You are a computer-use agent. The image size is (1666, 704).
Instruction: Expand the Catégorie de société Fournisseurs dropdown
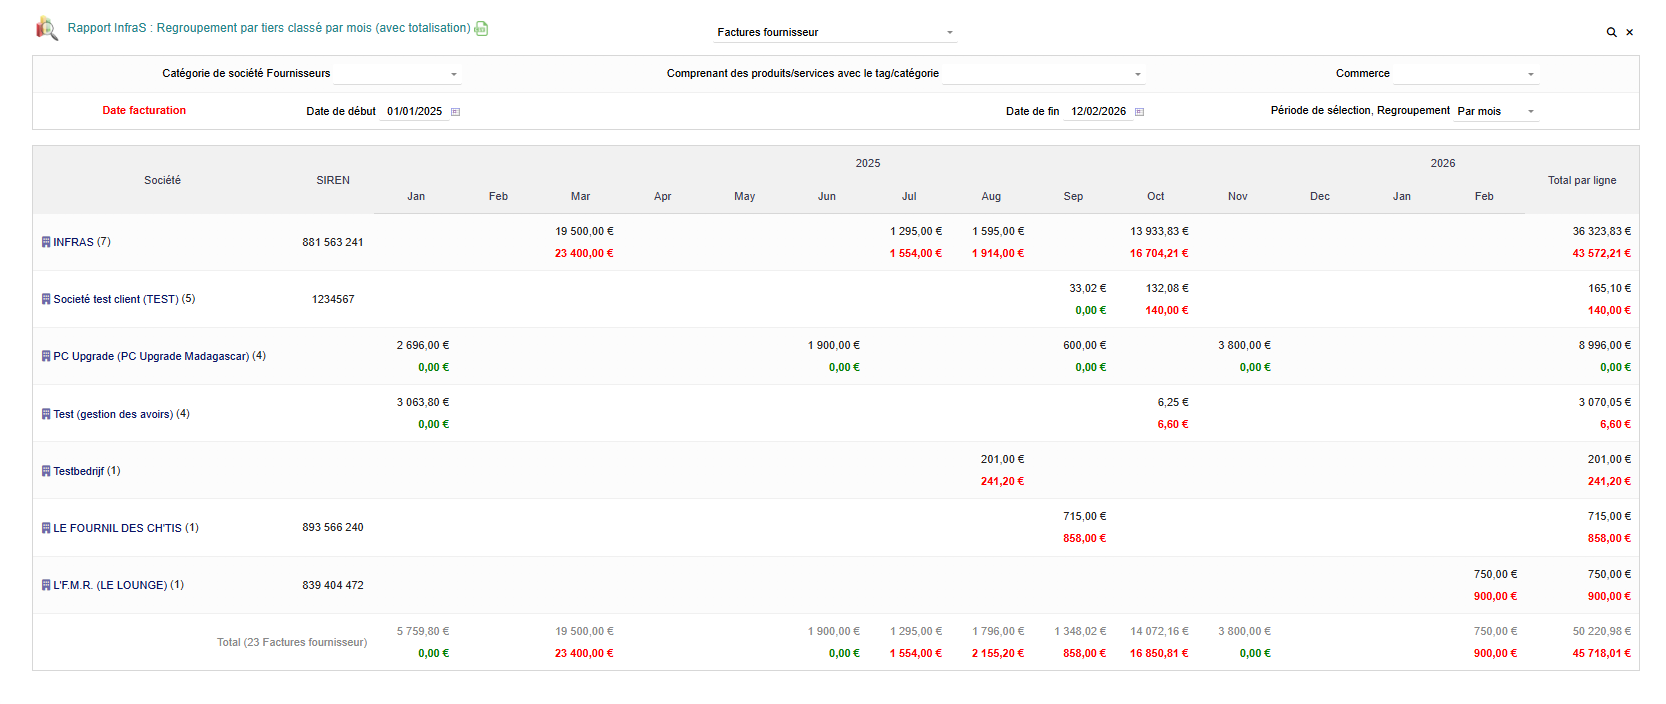pos(397,74)
